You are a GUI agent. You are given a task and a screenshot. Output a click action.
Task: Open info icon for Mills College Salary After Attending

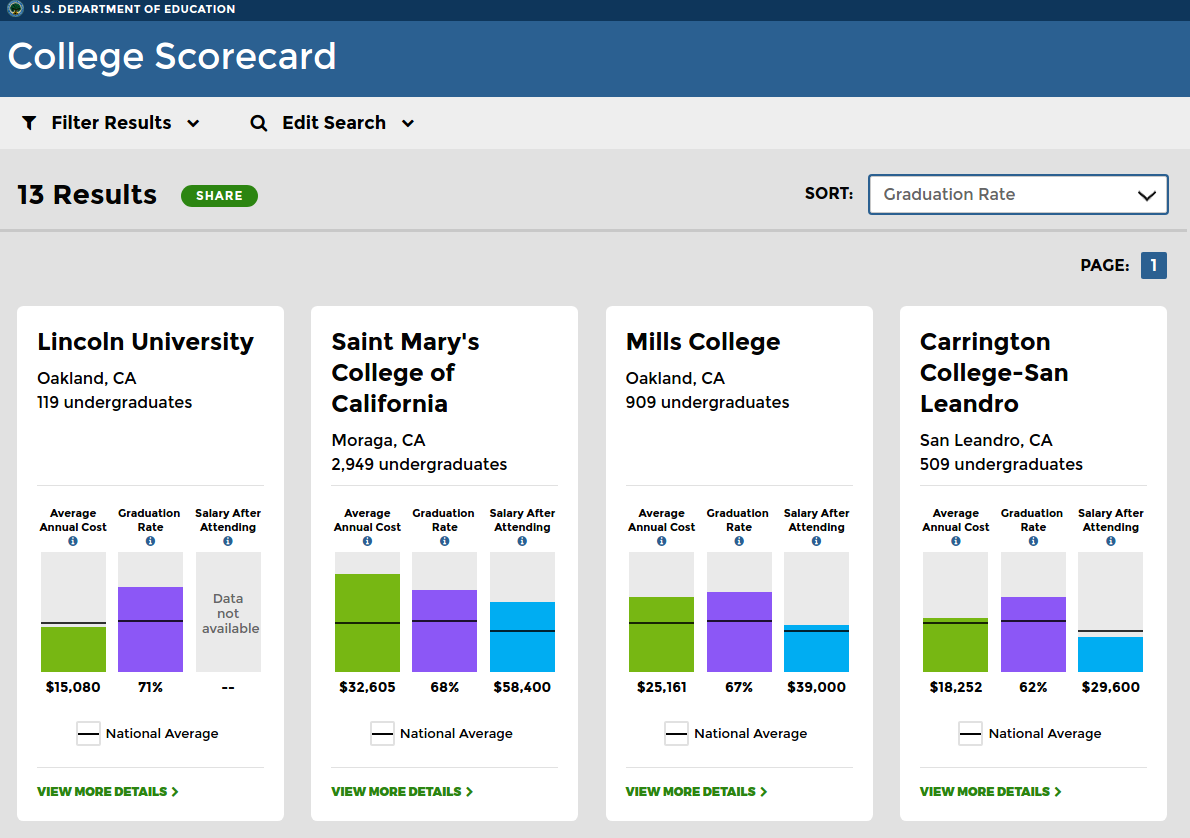[x=817, y=541]
